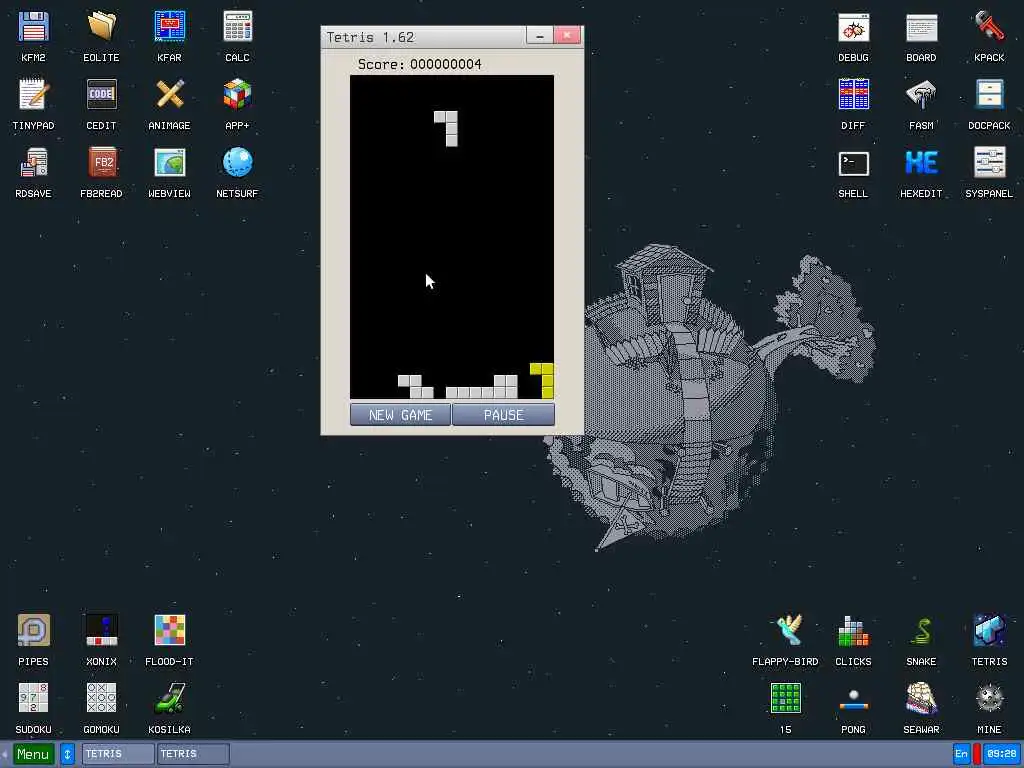
Task: Click the blue arrows taskbar icon
Action: [x=67, y=754]
